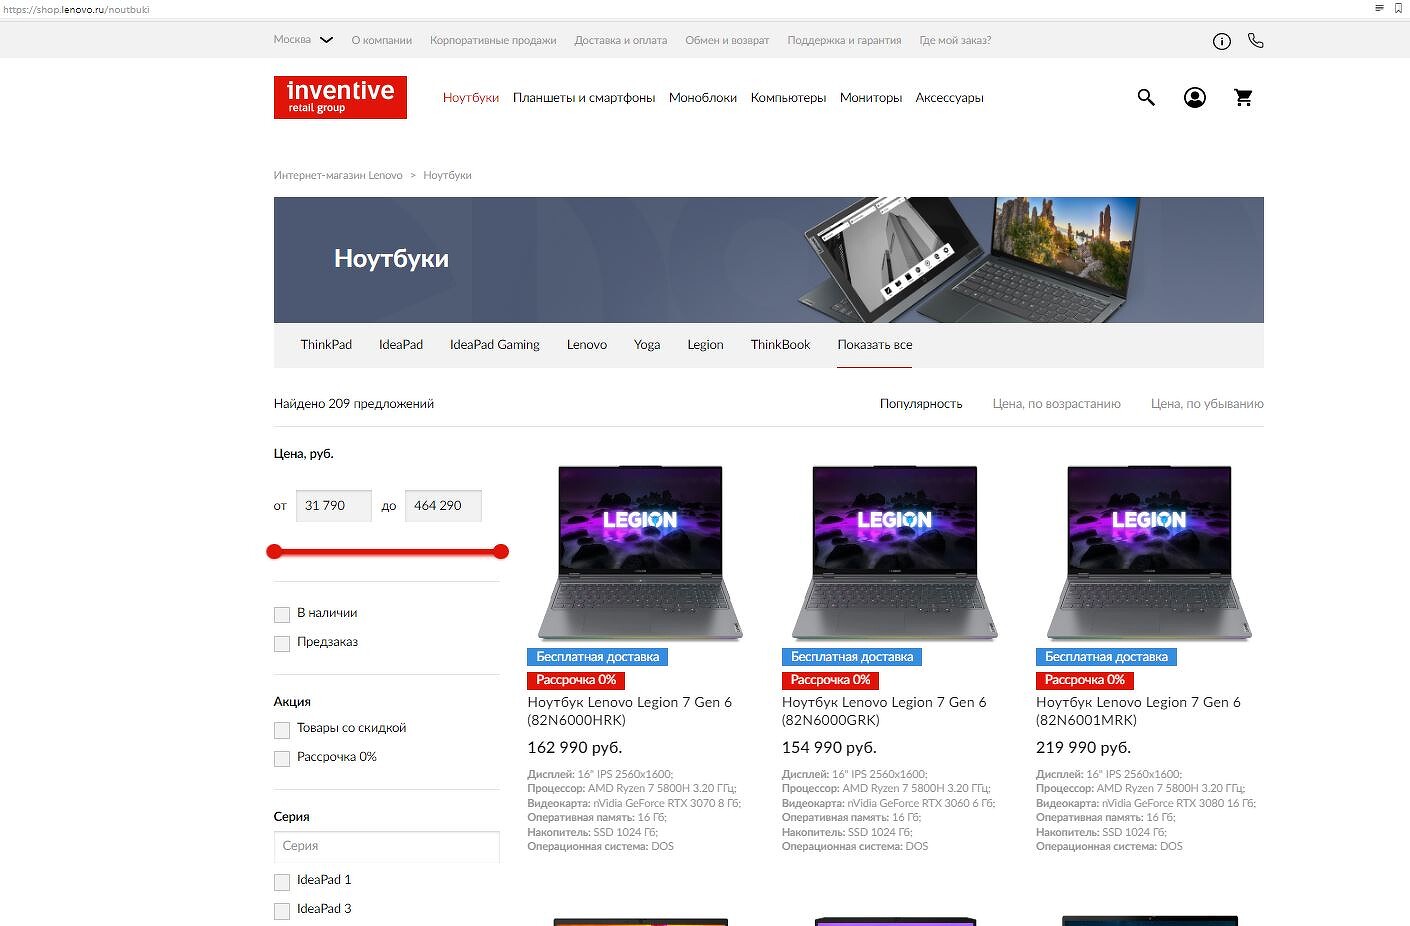Image resolution: width=1410 pixels, height=926 pixels.
Task: Open 'Корпоративные продажи' link
Action: [493, 41]
